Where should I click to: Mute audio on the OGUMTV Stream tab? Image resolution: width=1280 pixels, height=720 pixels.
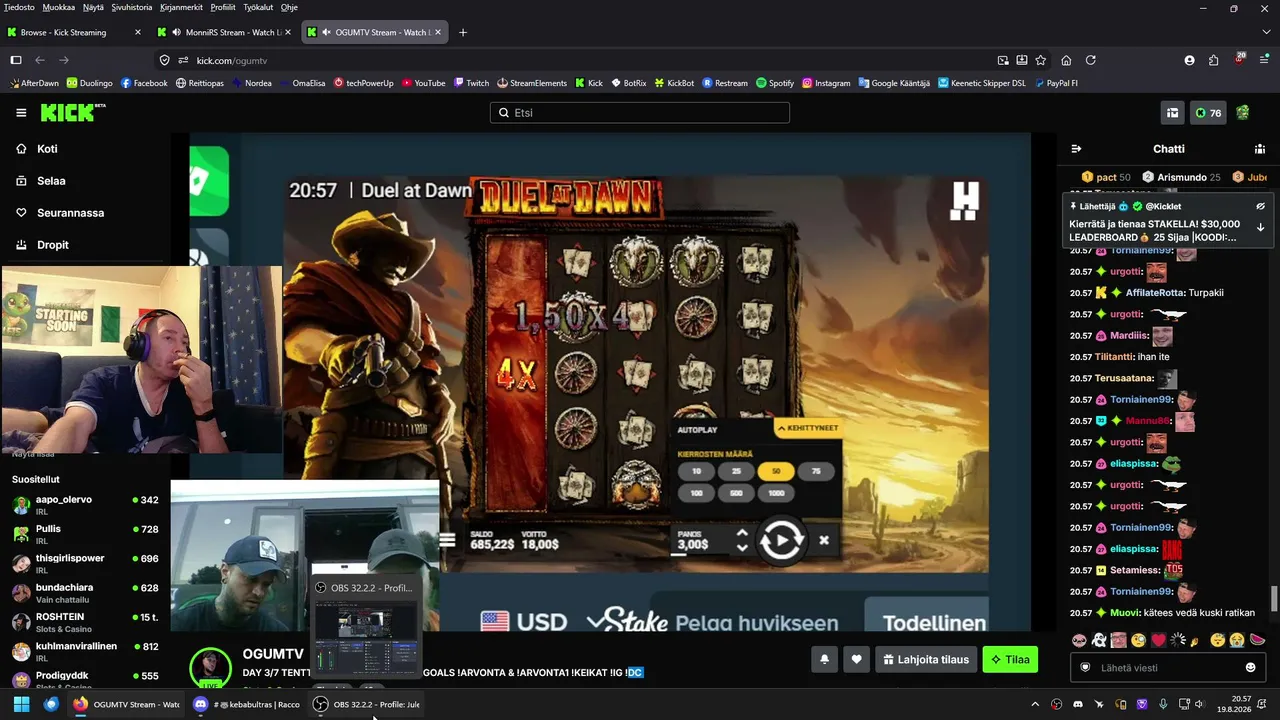point(326,32)
